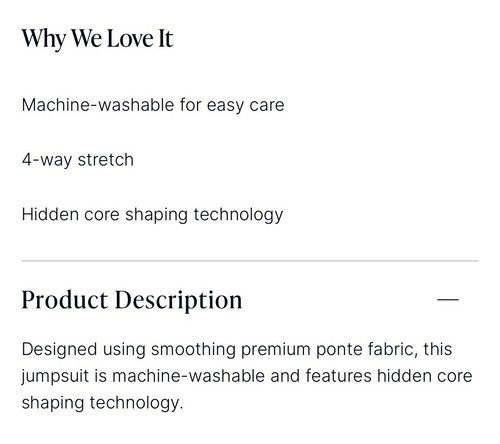500x444 pixels.
Task: Click the word jumpsuit in the description
Action: (55, 377)
